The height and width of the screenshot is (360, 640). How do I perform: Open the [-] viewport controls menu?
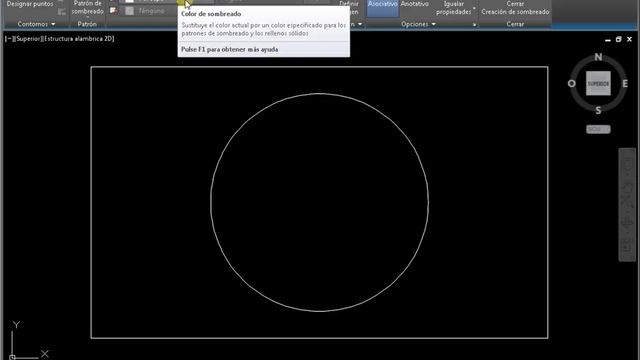click(8, 39)
